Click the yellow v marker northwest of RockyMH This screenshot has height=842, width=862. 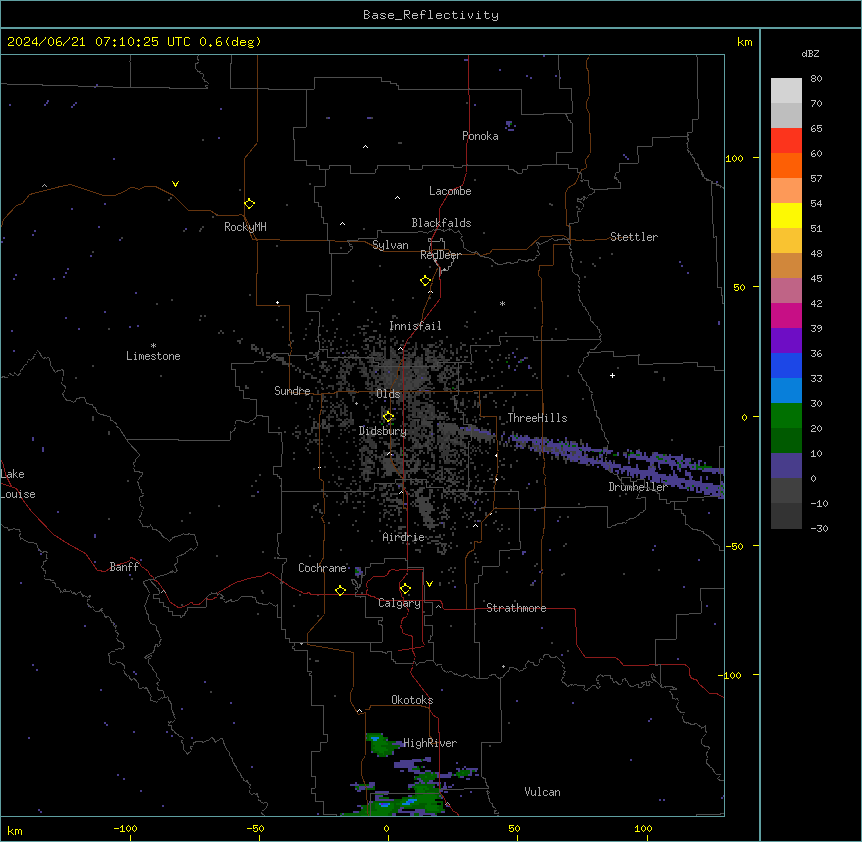[x=175, y=184]
